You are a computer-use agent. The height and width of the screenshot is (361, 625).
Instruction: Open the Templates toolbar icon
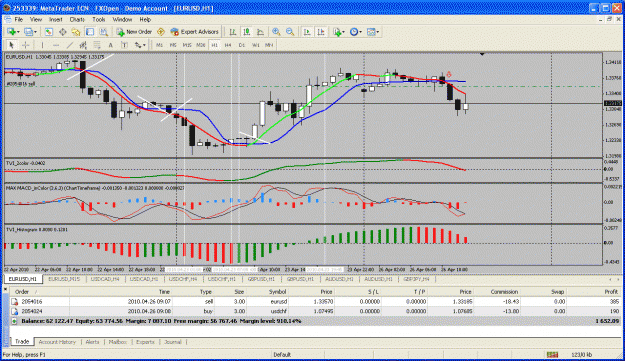coord(371,32)
